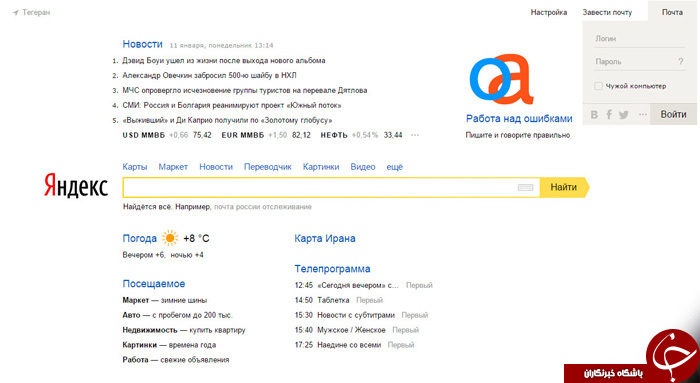The height and width of the screenshot is (383, 700).
Task: Open Работа над ошибками link
Action: tap(519, 119)
